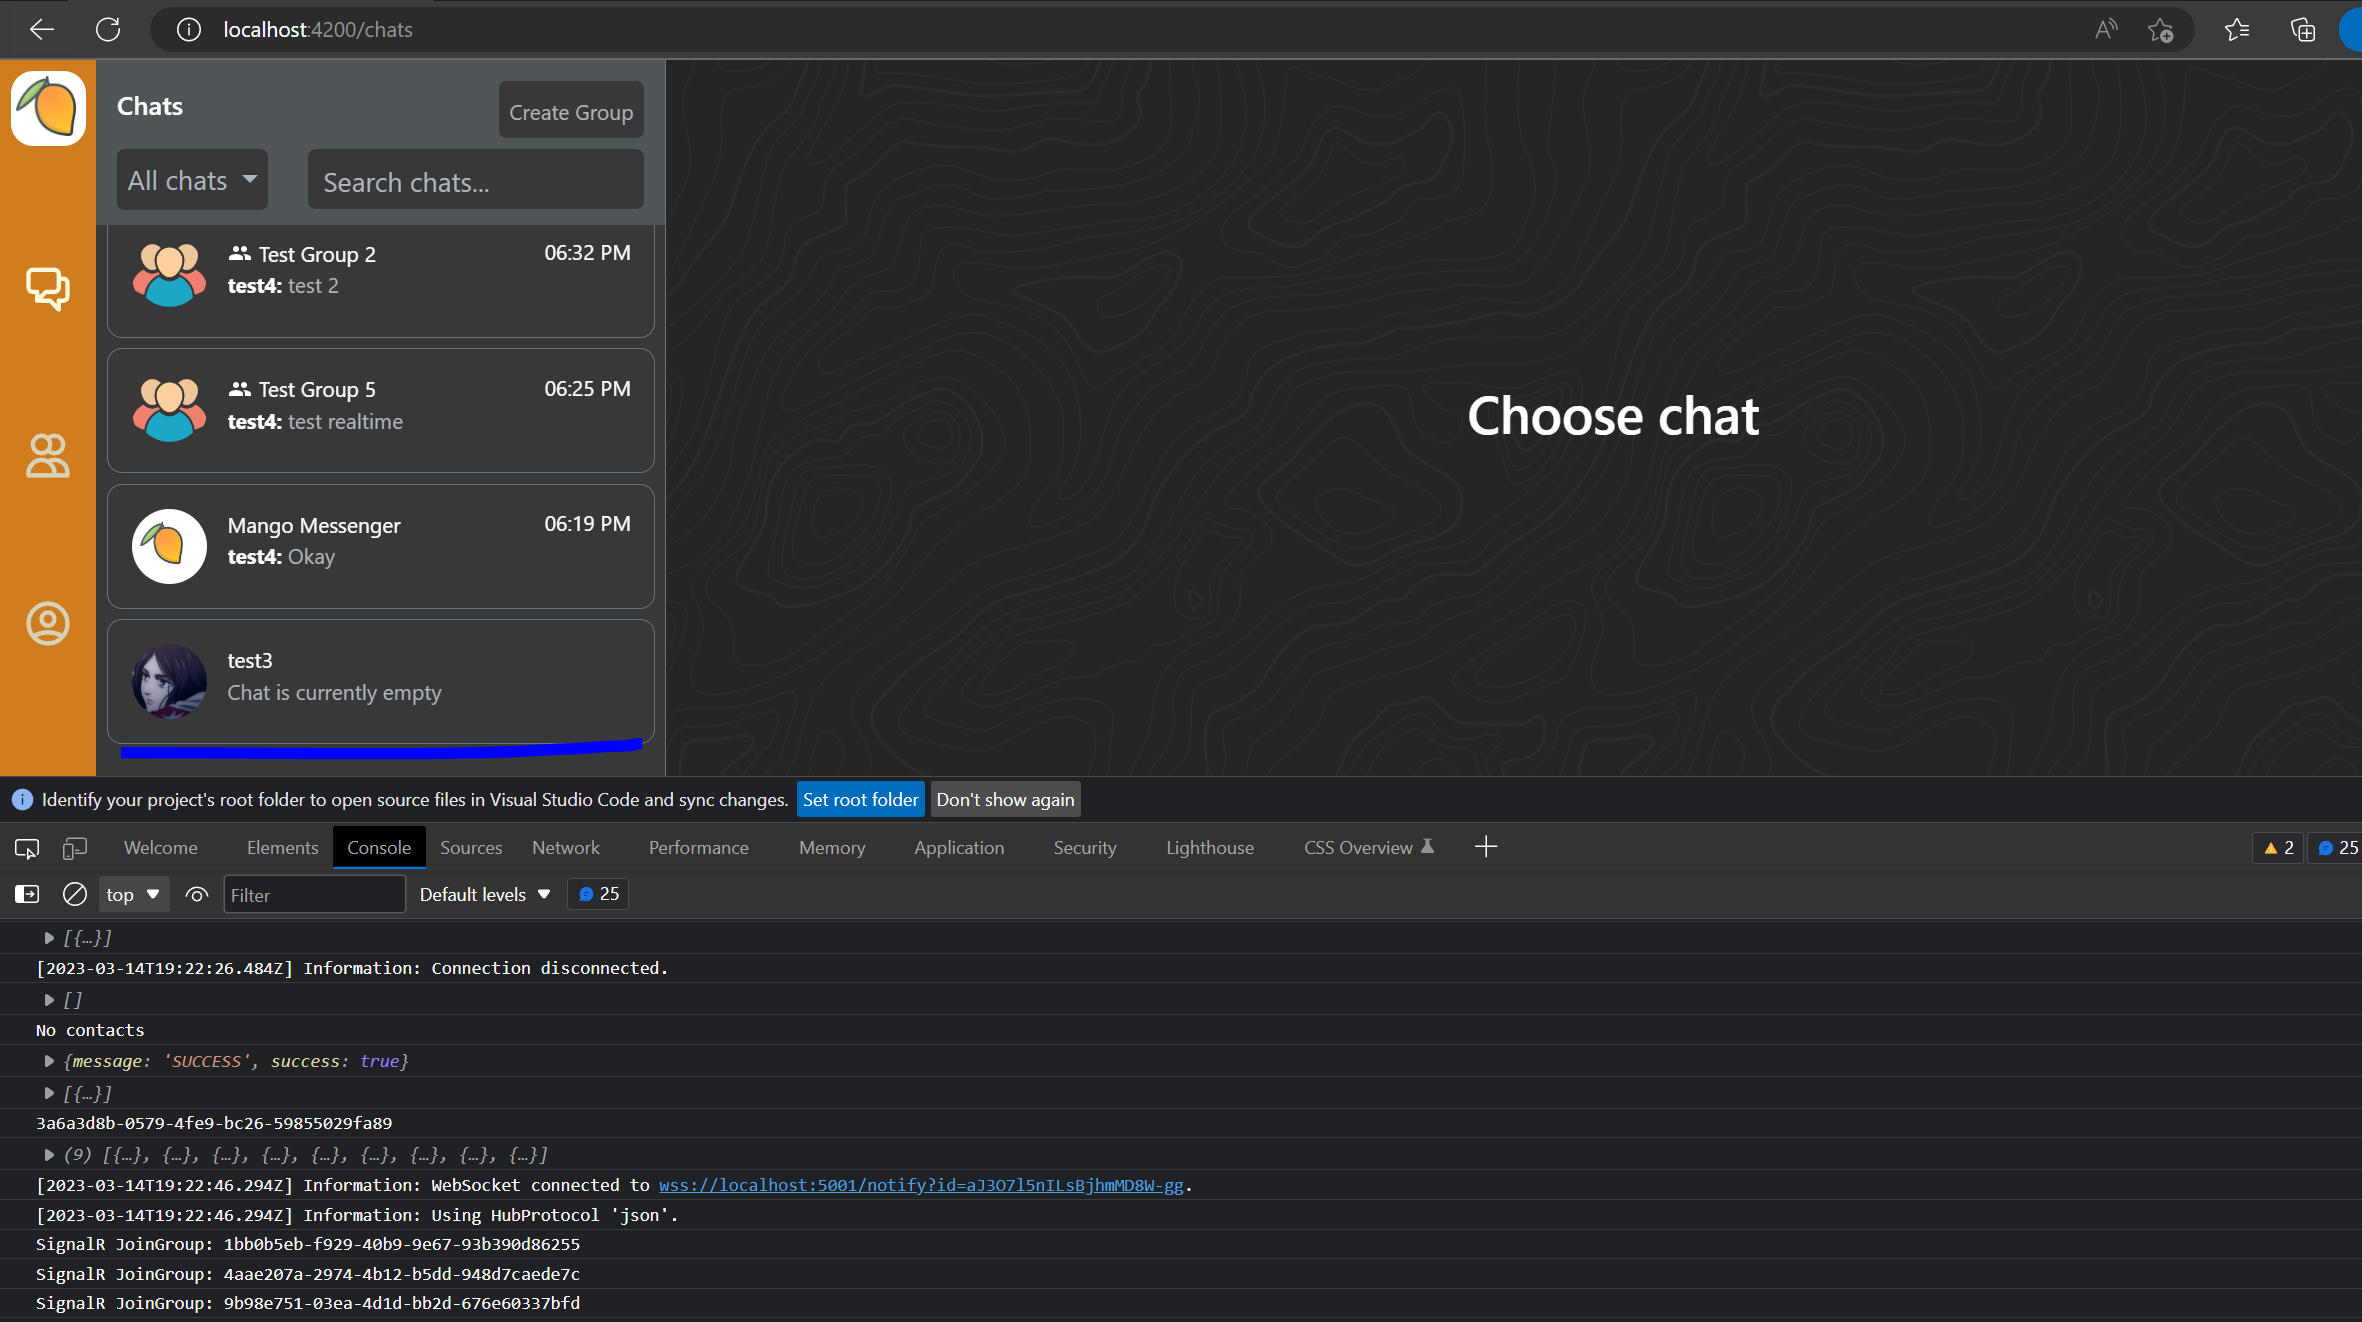Click the Mango logo at sidebar top
2362x1322 pixels.
tap(48, 108)
